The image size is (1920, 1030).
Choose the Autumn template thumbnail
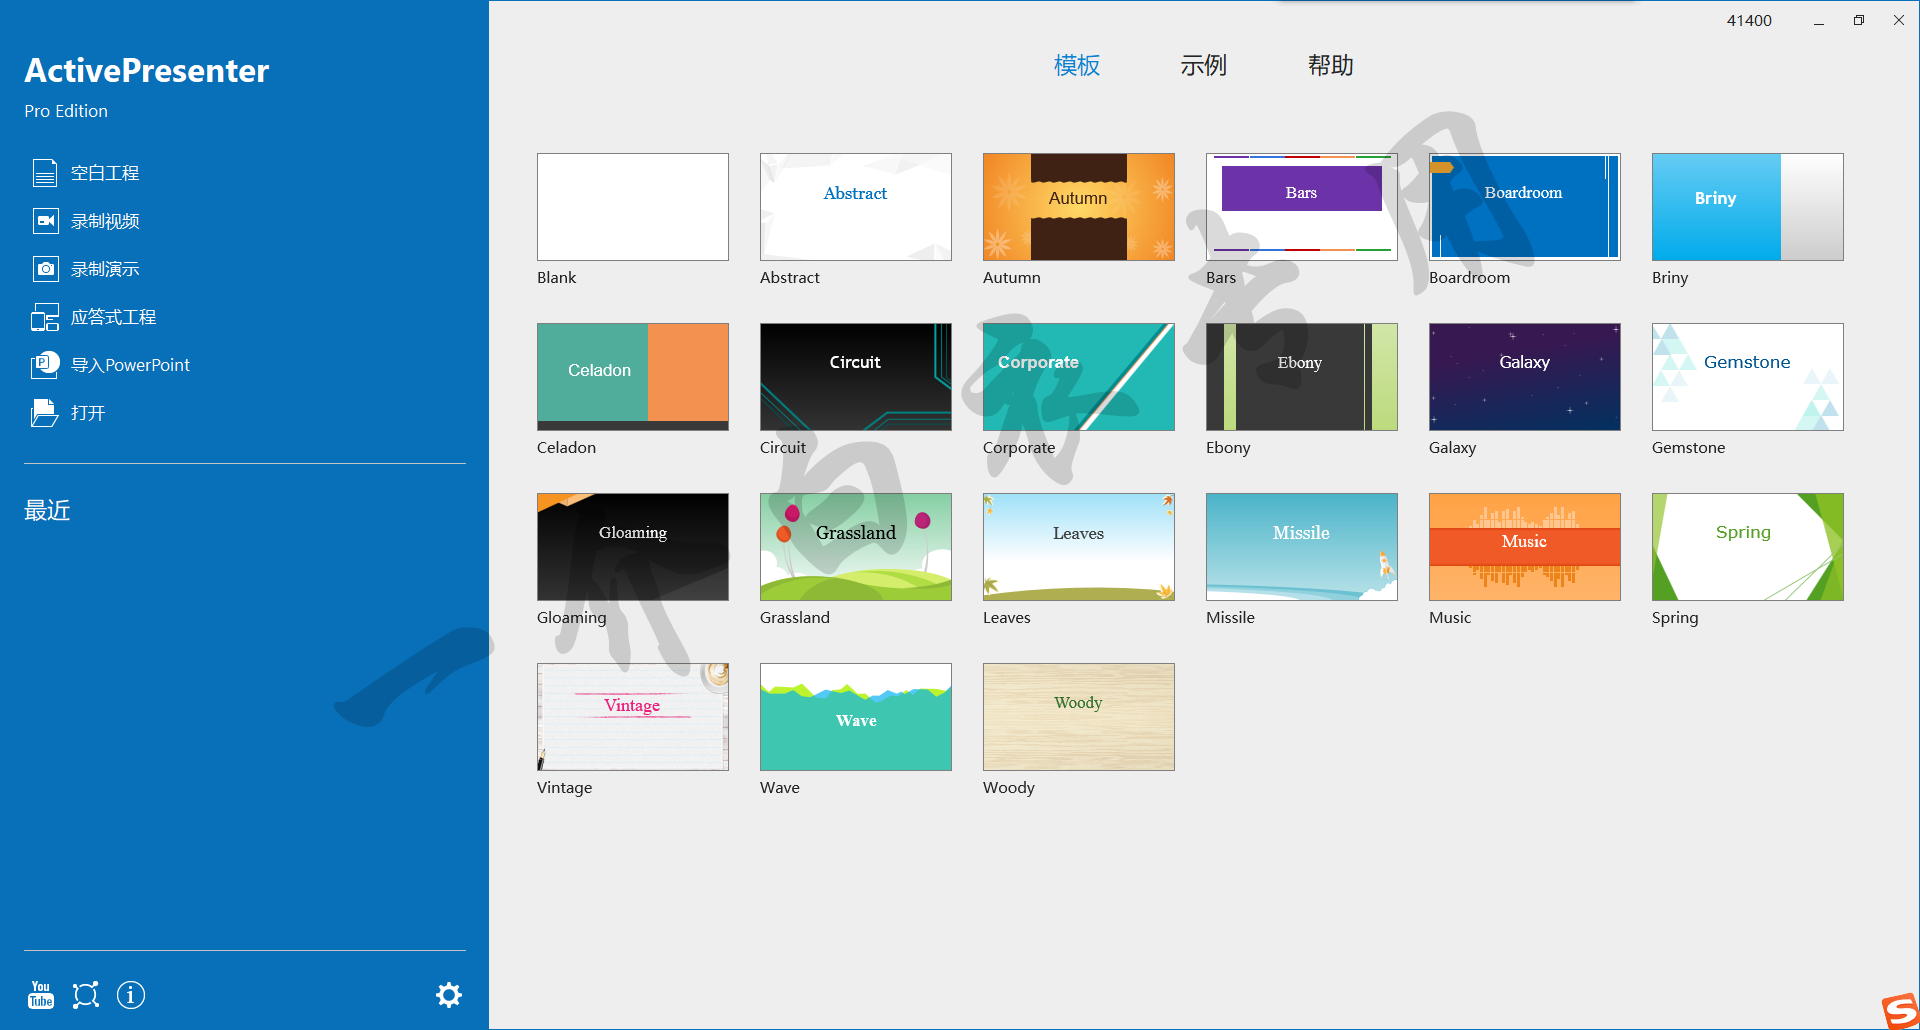[1079, 207]
